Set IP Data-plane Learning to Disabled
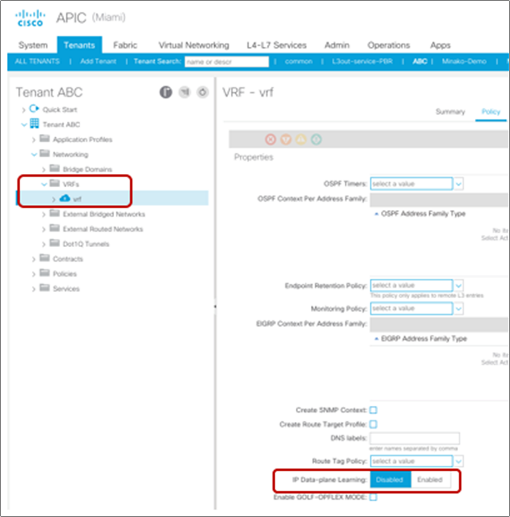This screenshot has width=510, height=517. click(x=390, y=480)
